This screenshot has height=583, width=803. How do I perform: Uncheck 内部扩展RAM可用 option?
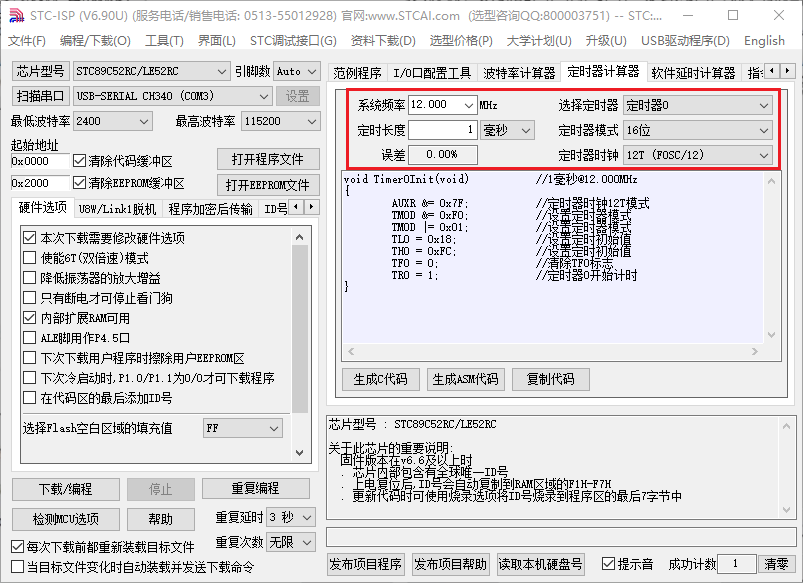(29, 318)
